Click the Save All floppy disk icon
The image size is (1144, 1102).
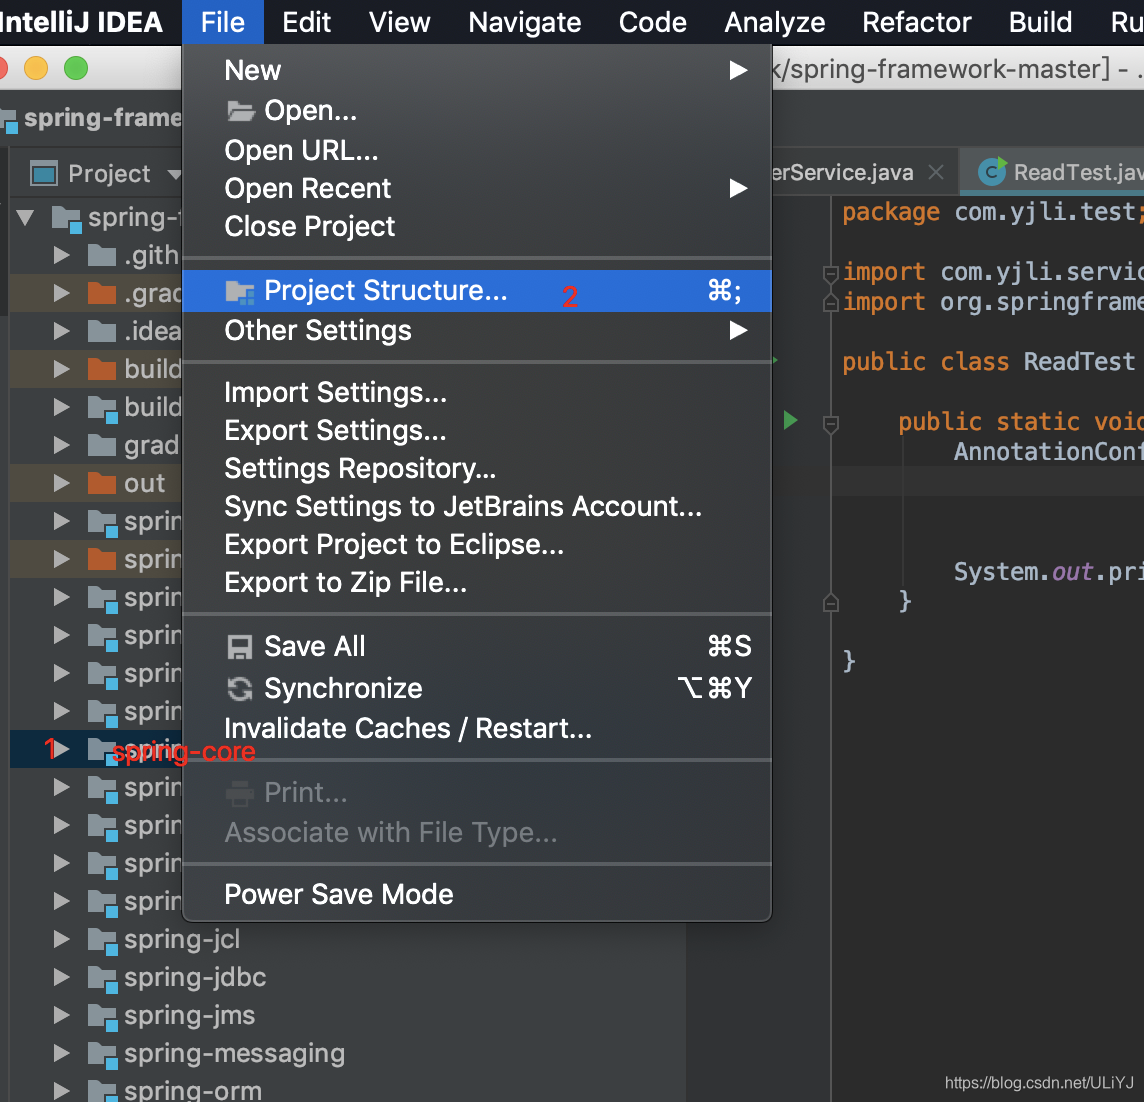[239, 646]
